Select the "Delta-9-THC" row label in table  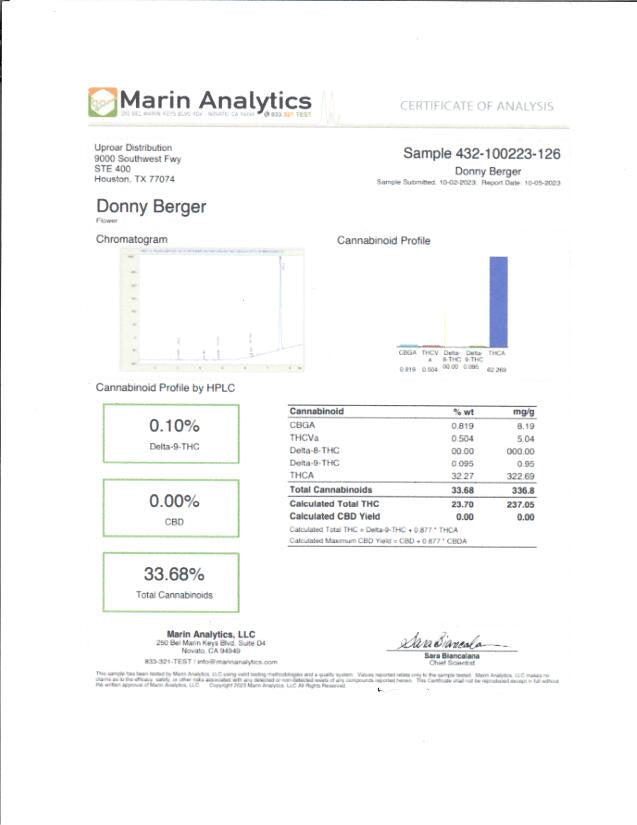[x=315, y=463]
